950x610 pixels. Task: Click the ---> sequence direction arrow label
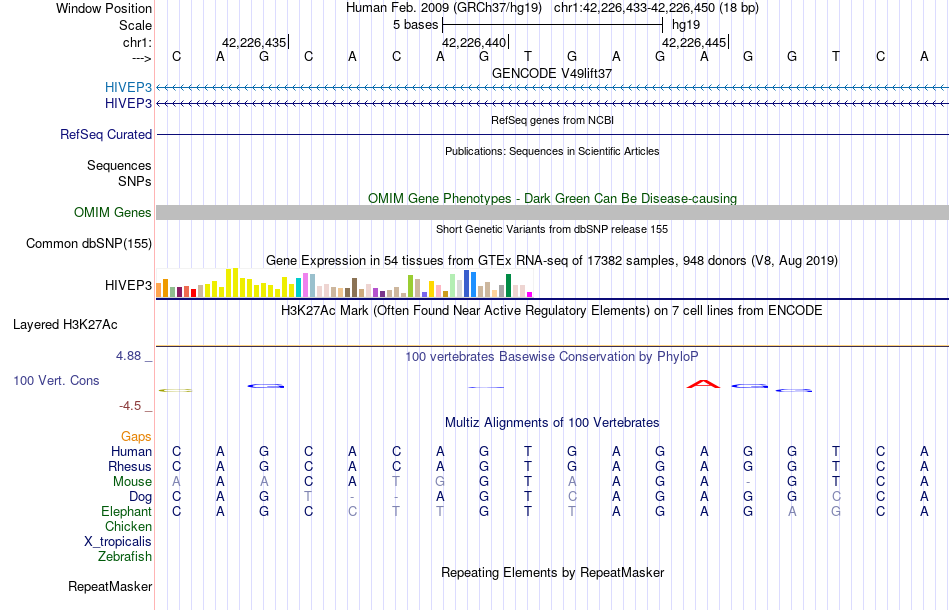[141, 58]
